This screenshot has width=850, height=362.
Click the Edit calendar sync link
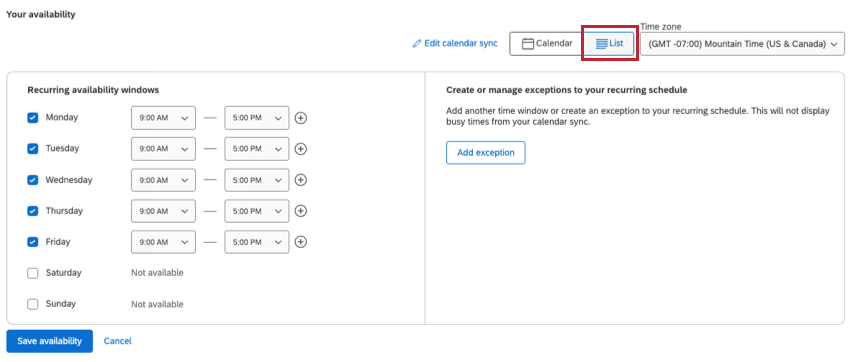click(x=455, y=43)
